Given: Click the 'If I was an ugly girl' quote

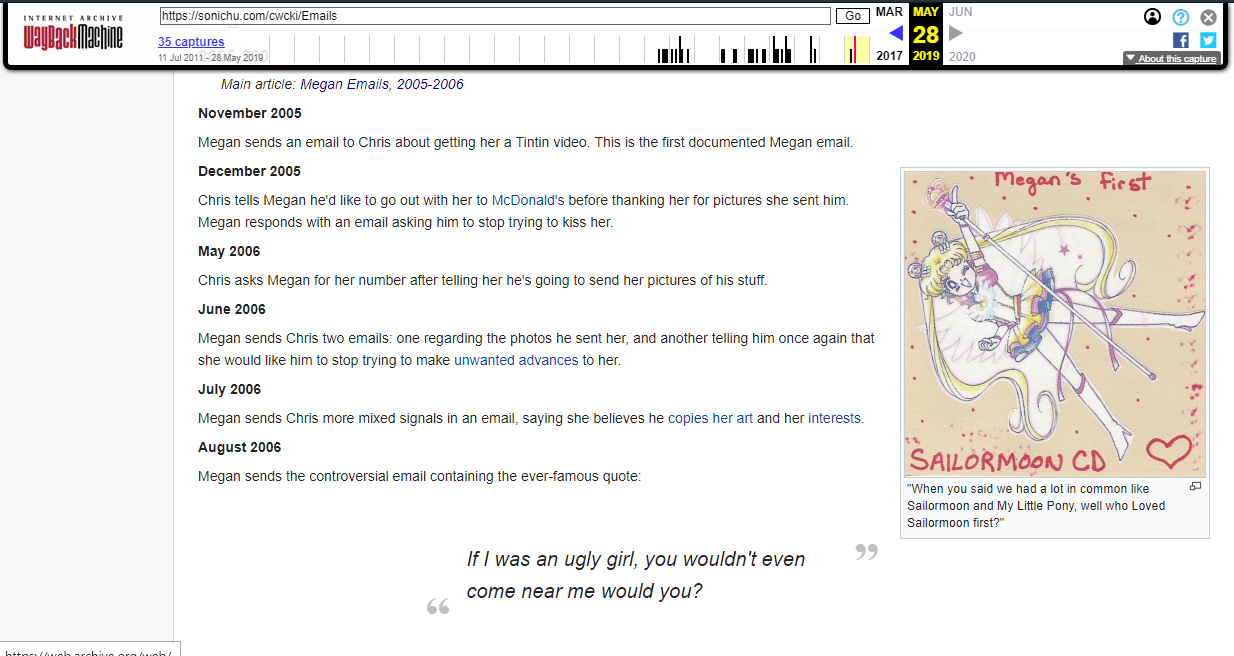Looking at the screenshot, I should 636,575.
